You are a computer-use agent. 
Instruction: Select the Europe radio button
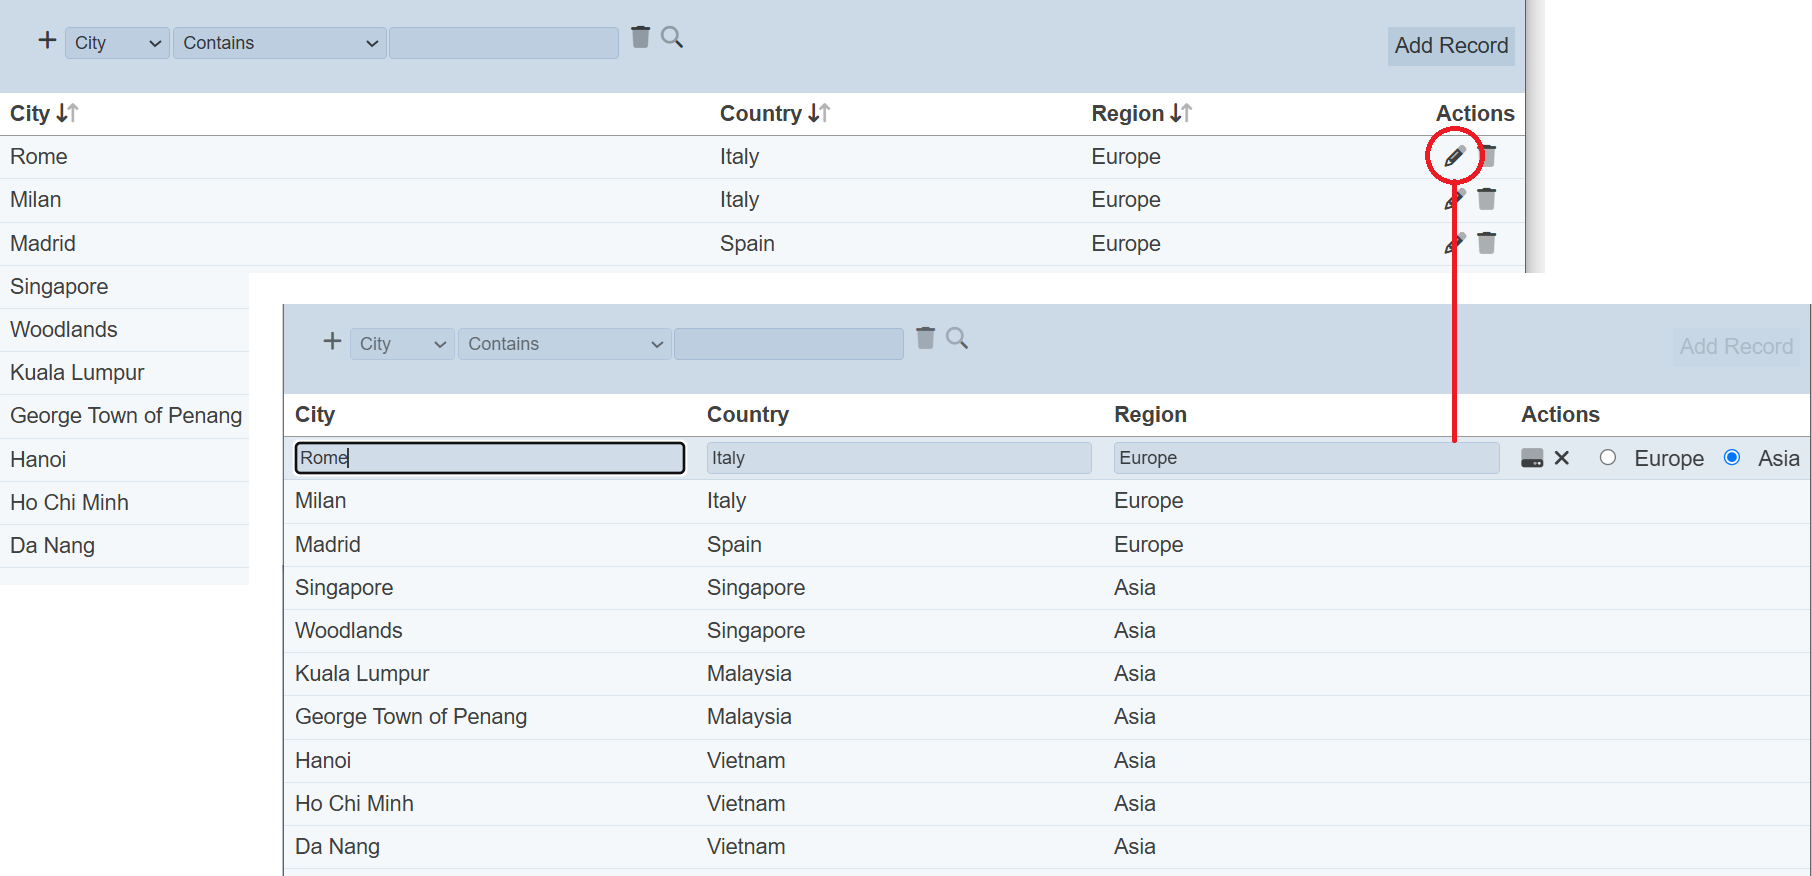pos(1608,458)
